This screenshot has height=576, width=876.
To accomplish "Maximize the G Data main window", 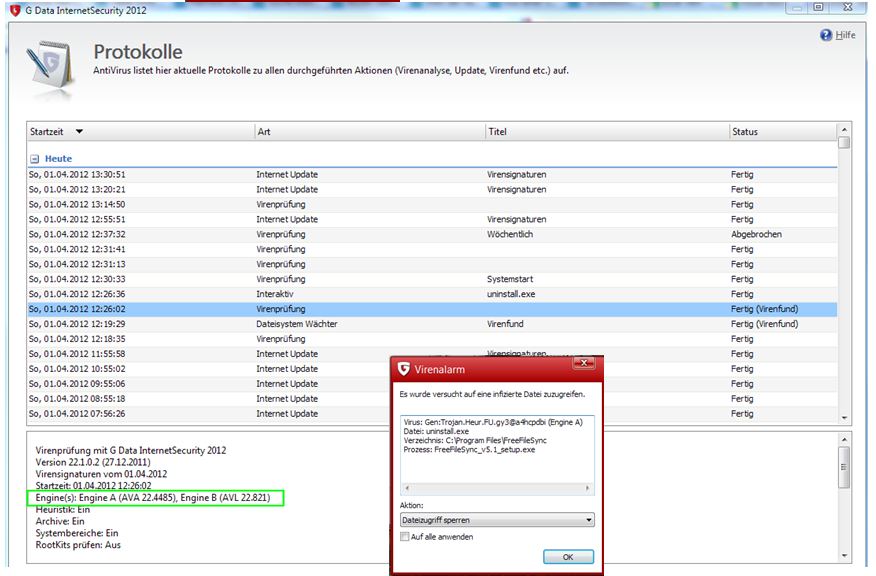I will (818, 7).
